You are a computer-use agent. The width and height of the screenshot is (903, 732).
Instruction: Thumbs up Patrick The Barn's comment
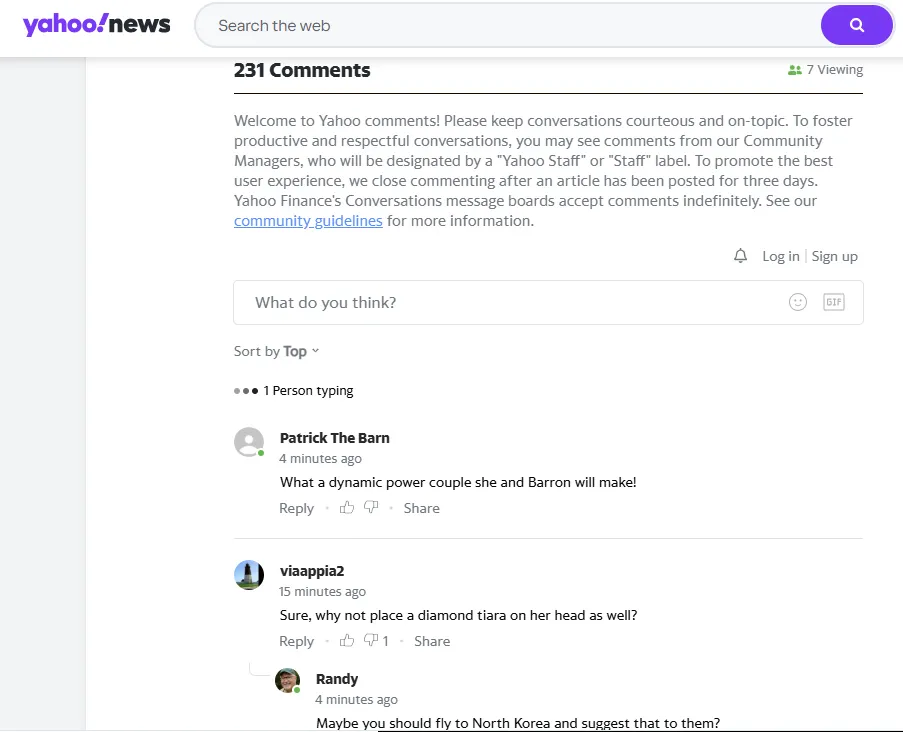click(x=347, y=508)
